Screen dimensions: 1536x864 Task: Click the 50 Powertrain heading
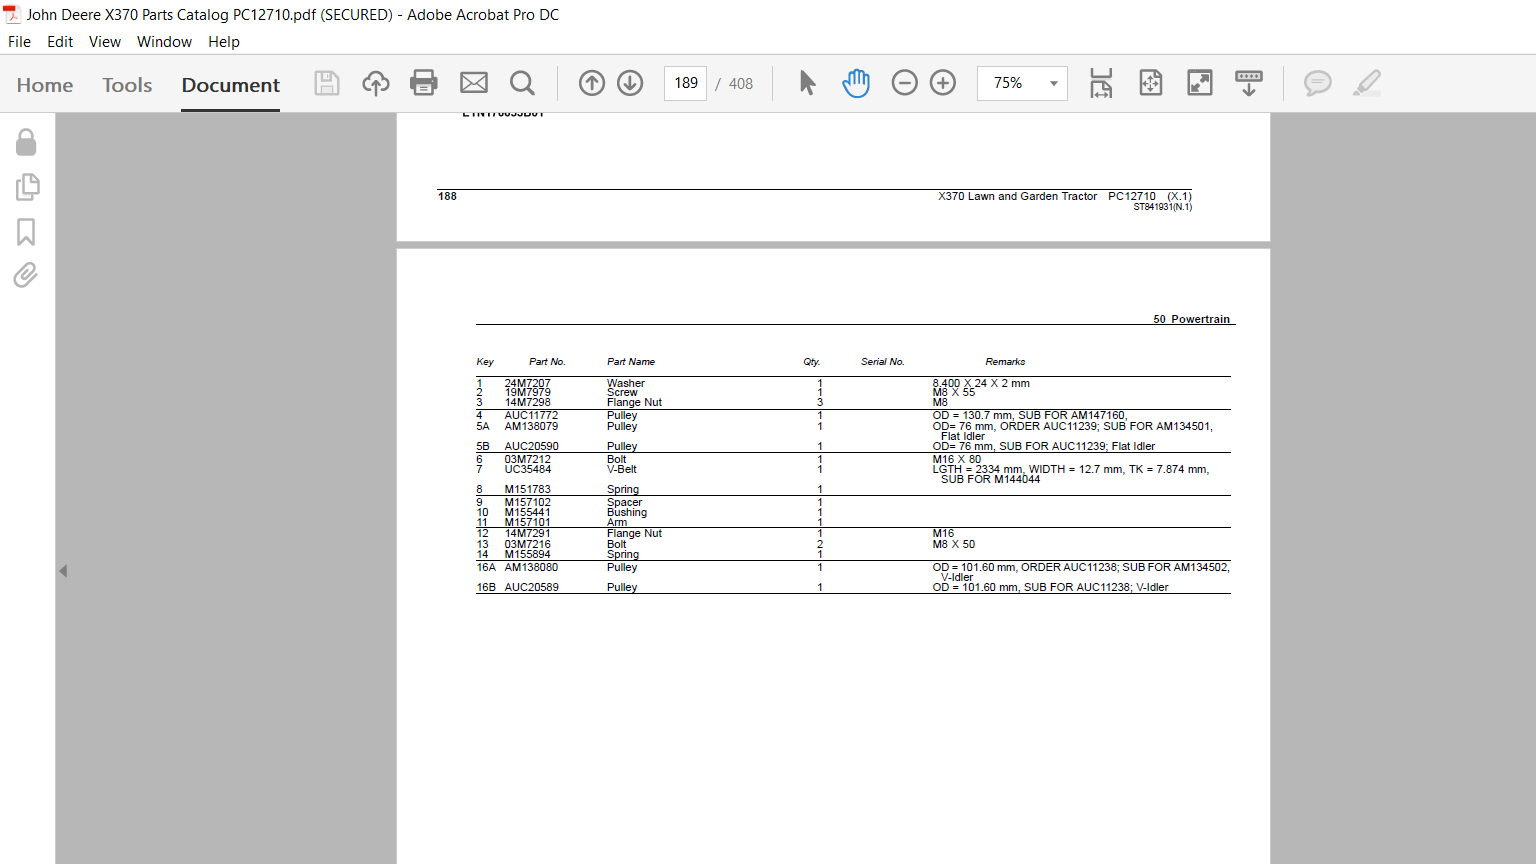tap(1191, 319)
